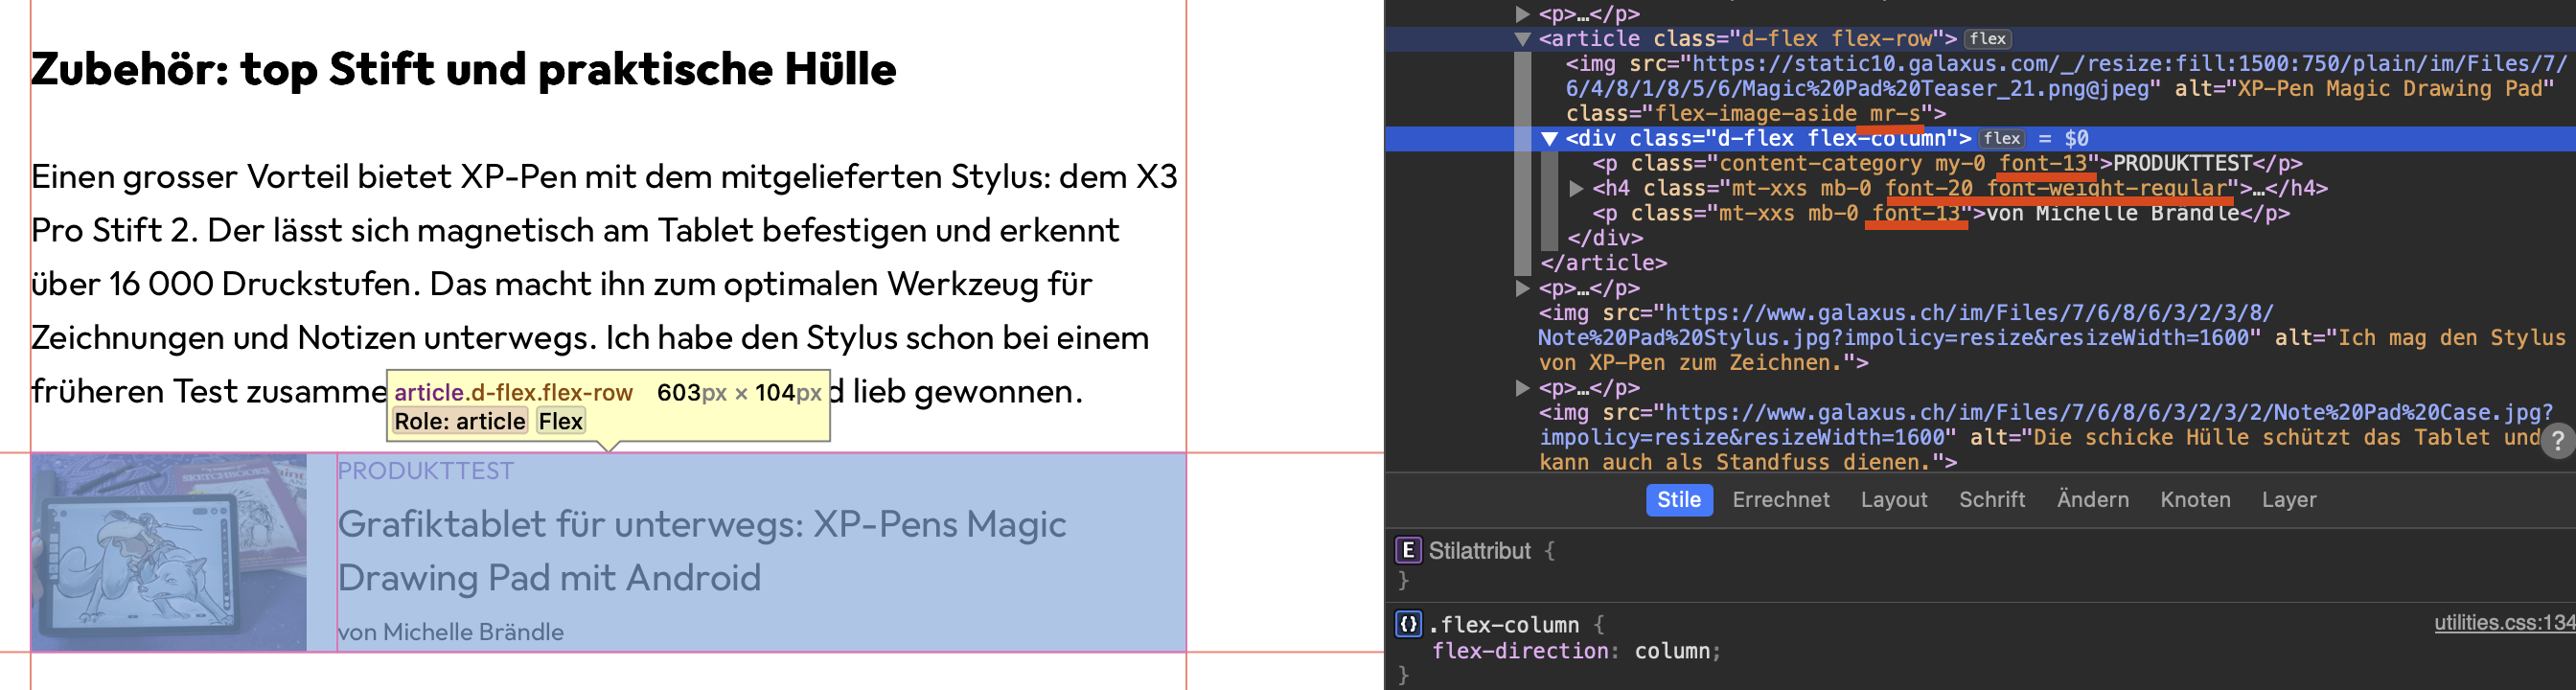The image size is (2576, 690).
Task: Open the Knoten tab
Action: pyautogui.click(x=2195, y=500)
